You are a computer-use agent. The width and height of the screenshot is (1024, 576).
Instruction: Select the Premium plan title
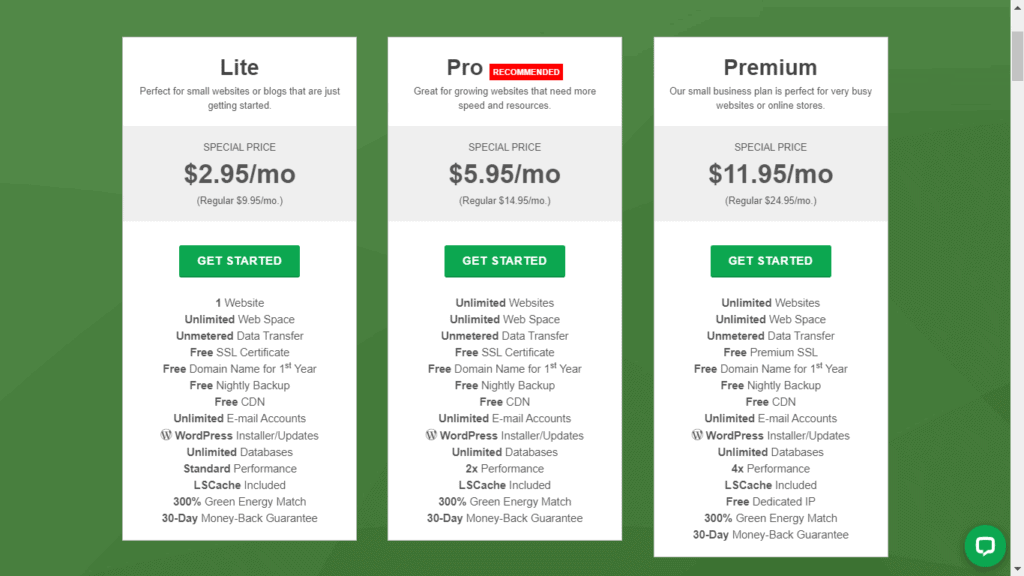coord(770,67)
